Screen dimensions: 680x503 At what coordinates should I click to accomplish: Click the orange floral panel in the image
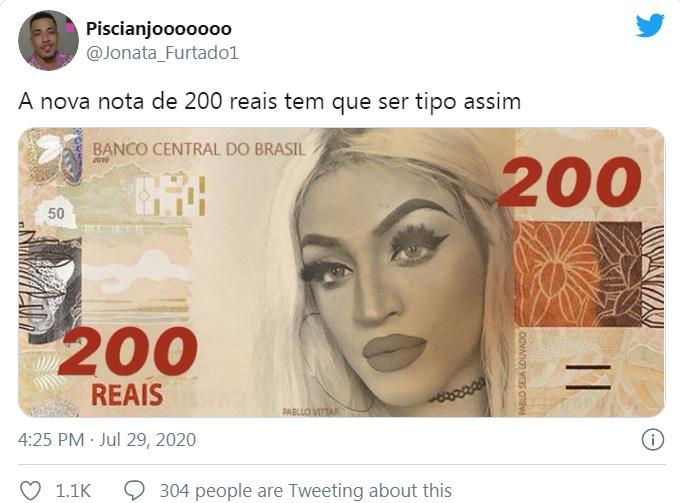click(x=578, y=274)
